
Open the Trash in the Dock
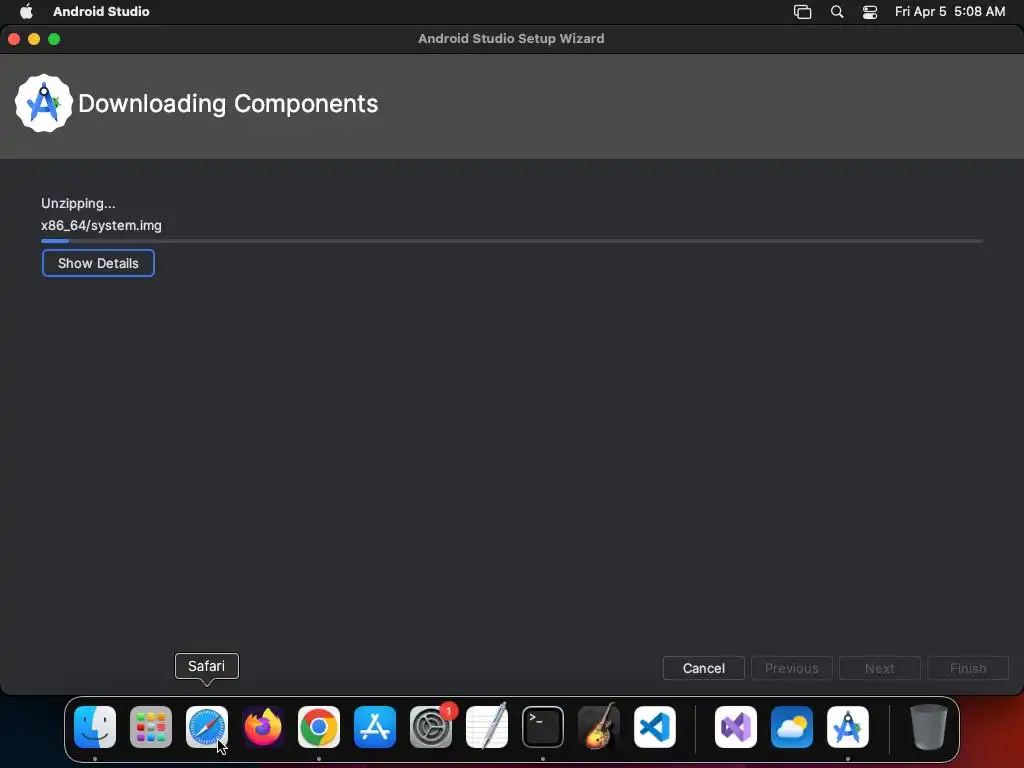929,727
